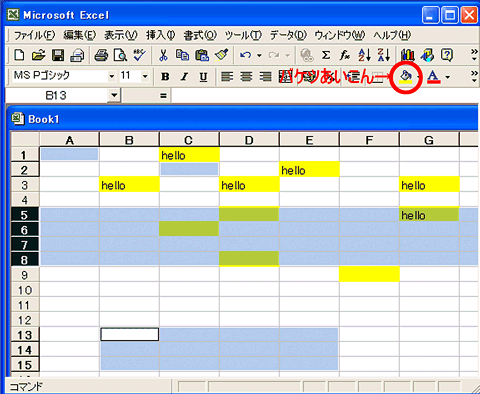Image resolution: width=480 pixels, height=394 pixels.
Task: Open the font size 11 dropdown
Action: [x=145, y=77]
